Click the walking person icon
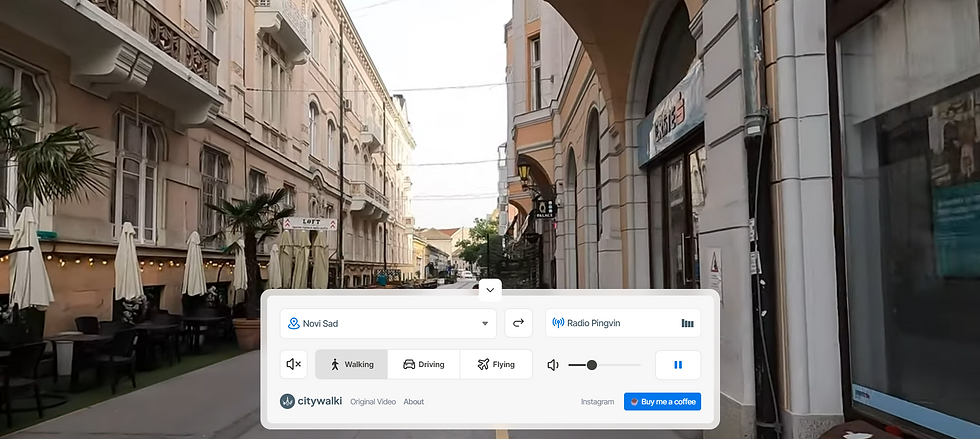 pos(335,364)
